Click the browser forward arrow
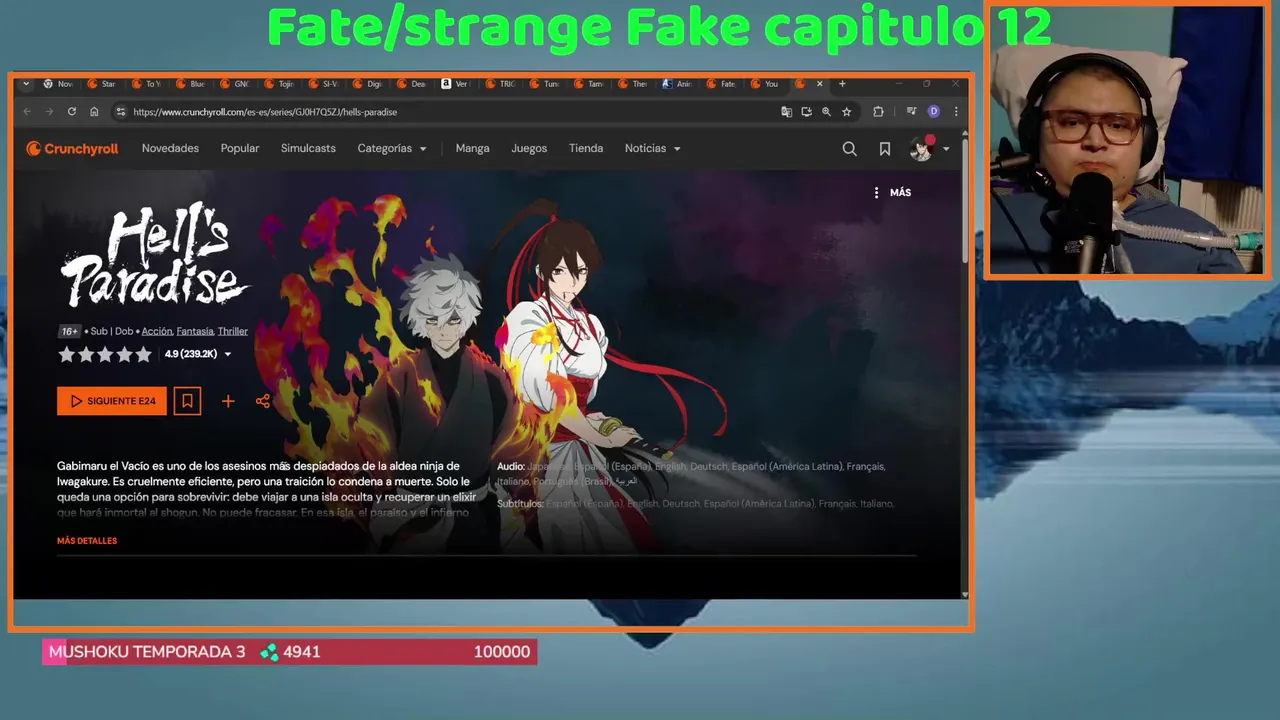The image size is (1280, 720). click(x=49, y=112)
